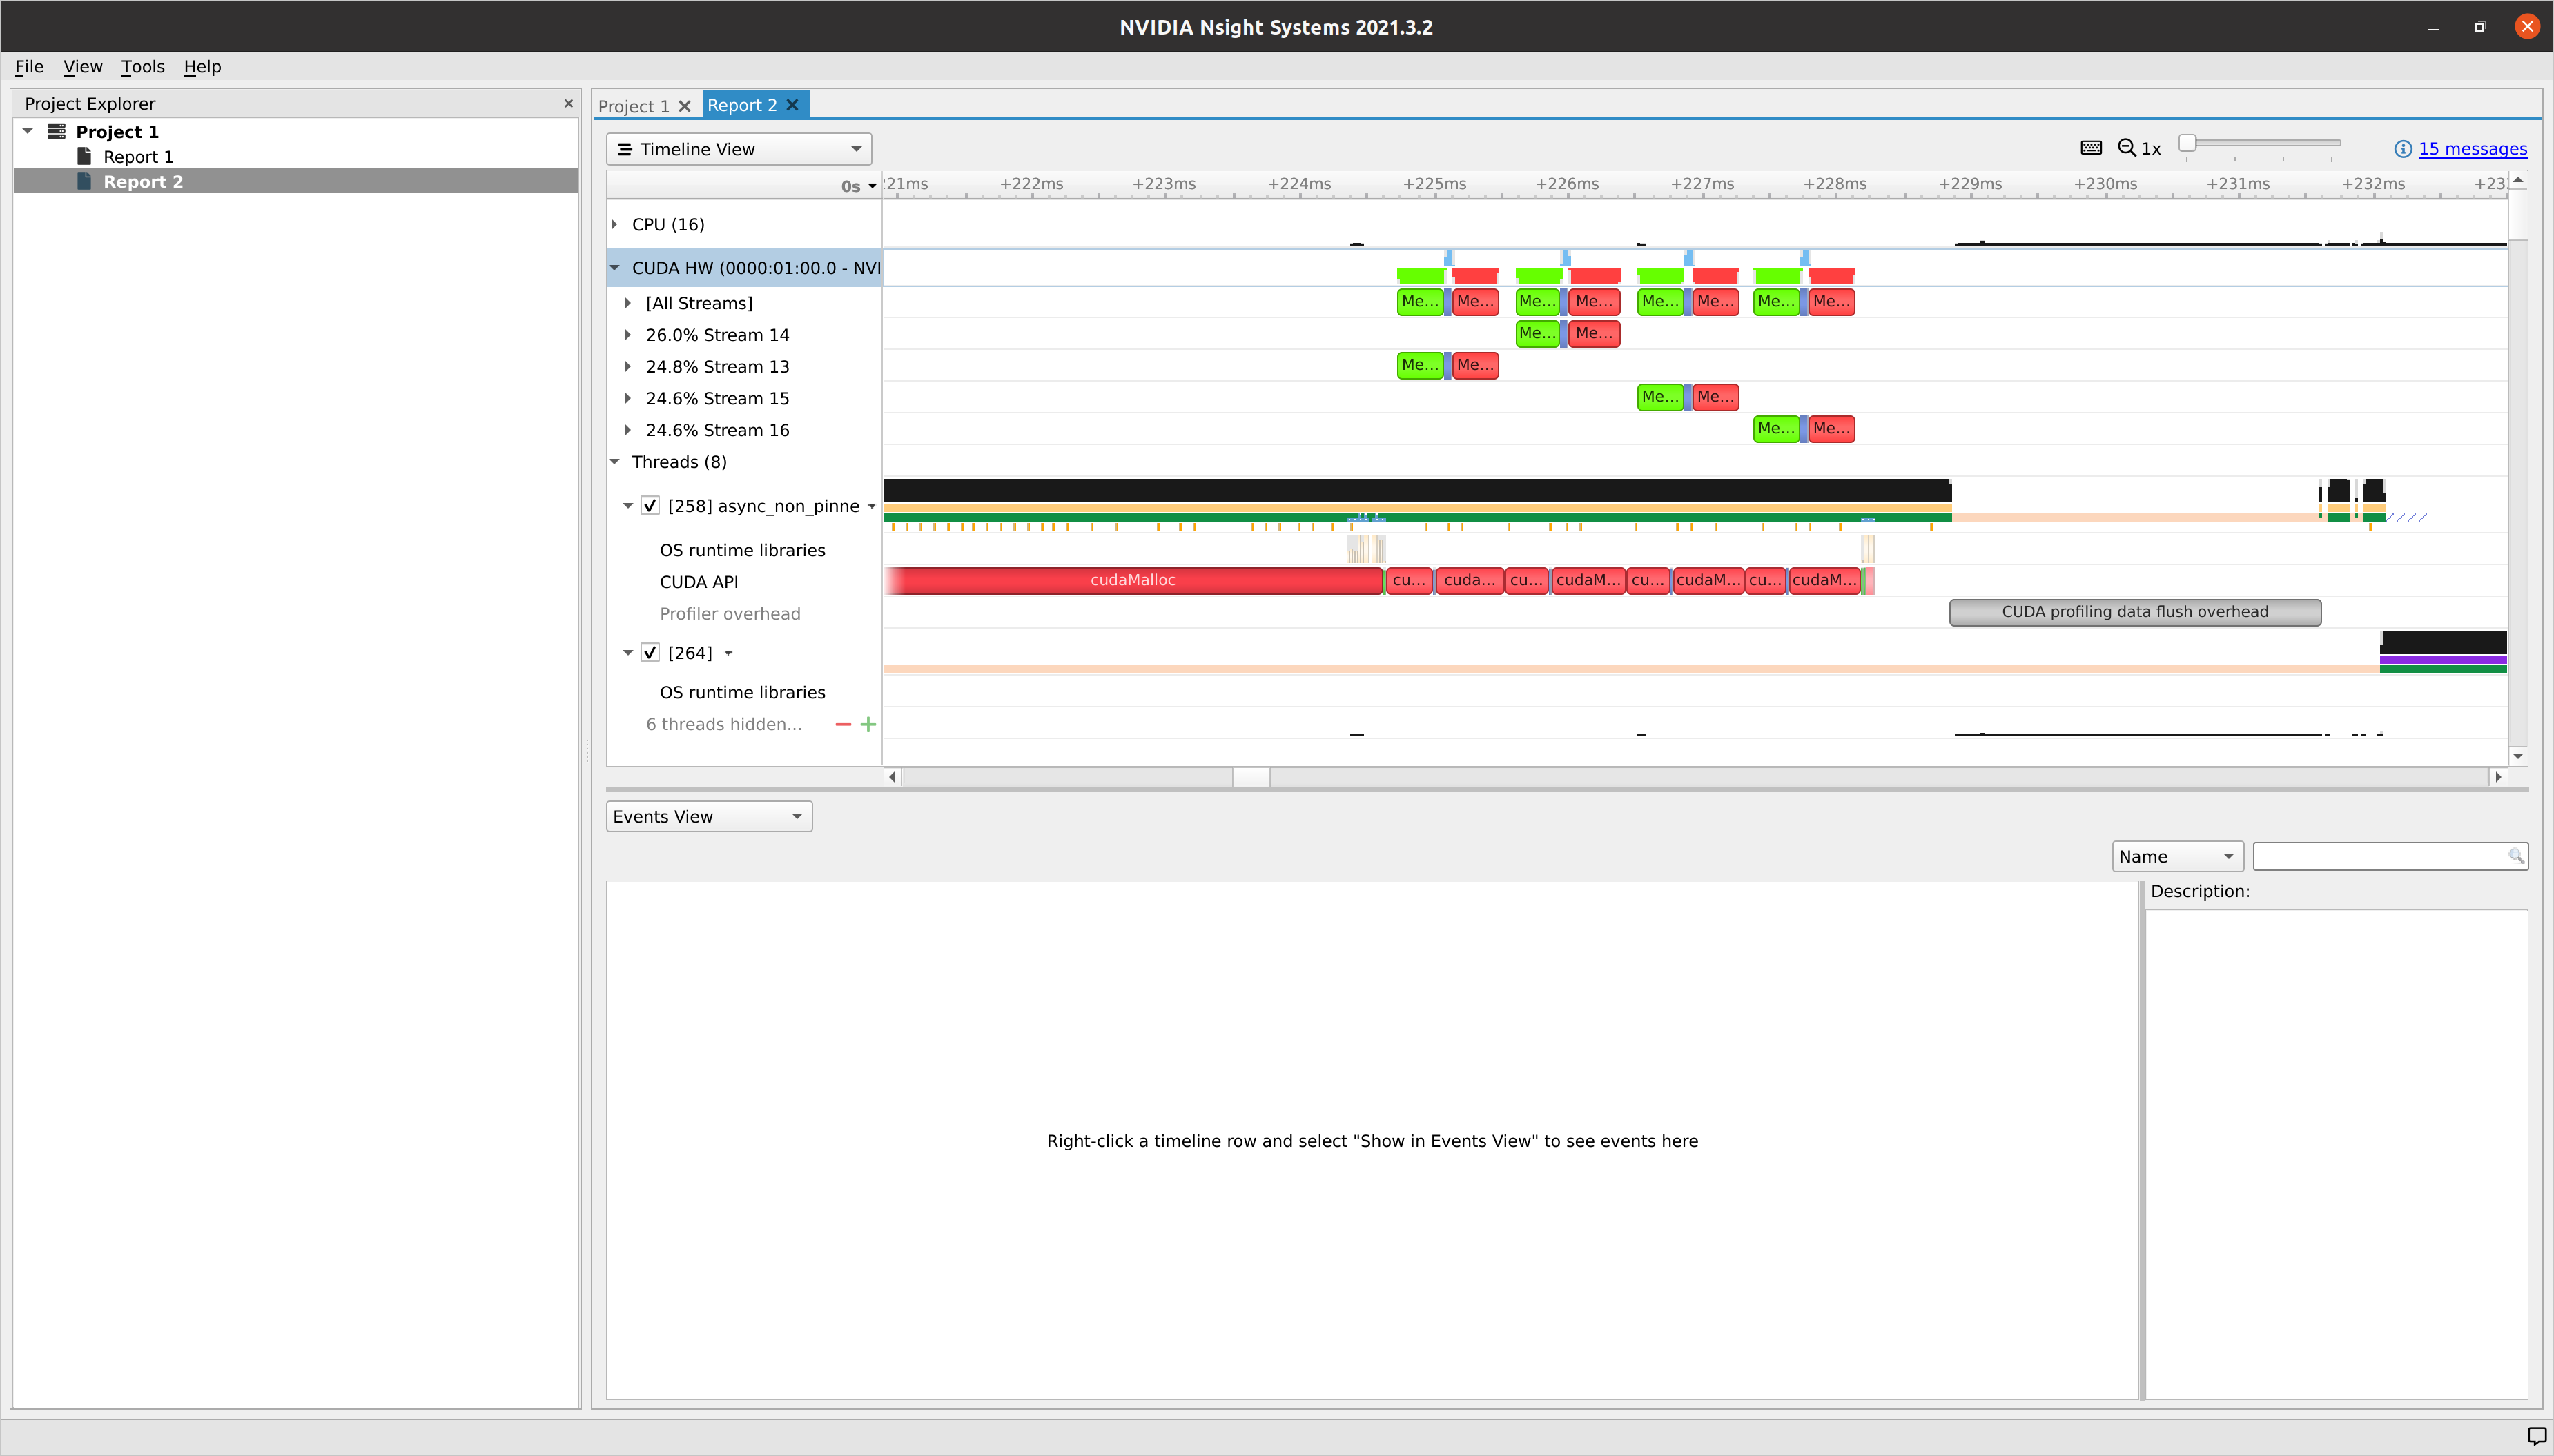Collapse the Threads (8) row
This screenshot has height=1456, width=2554.
(x=614, y=462)
